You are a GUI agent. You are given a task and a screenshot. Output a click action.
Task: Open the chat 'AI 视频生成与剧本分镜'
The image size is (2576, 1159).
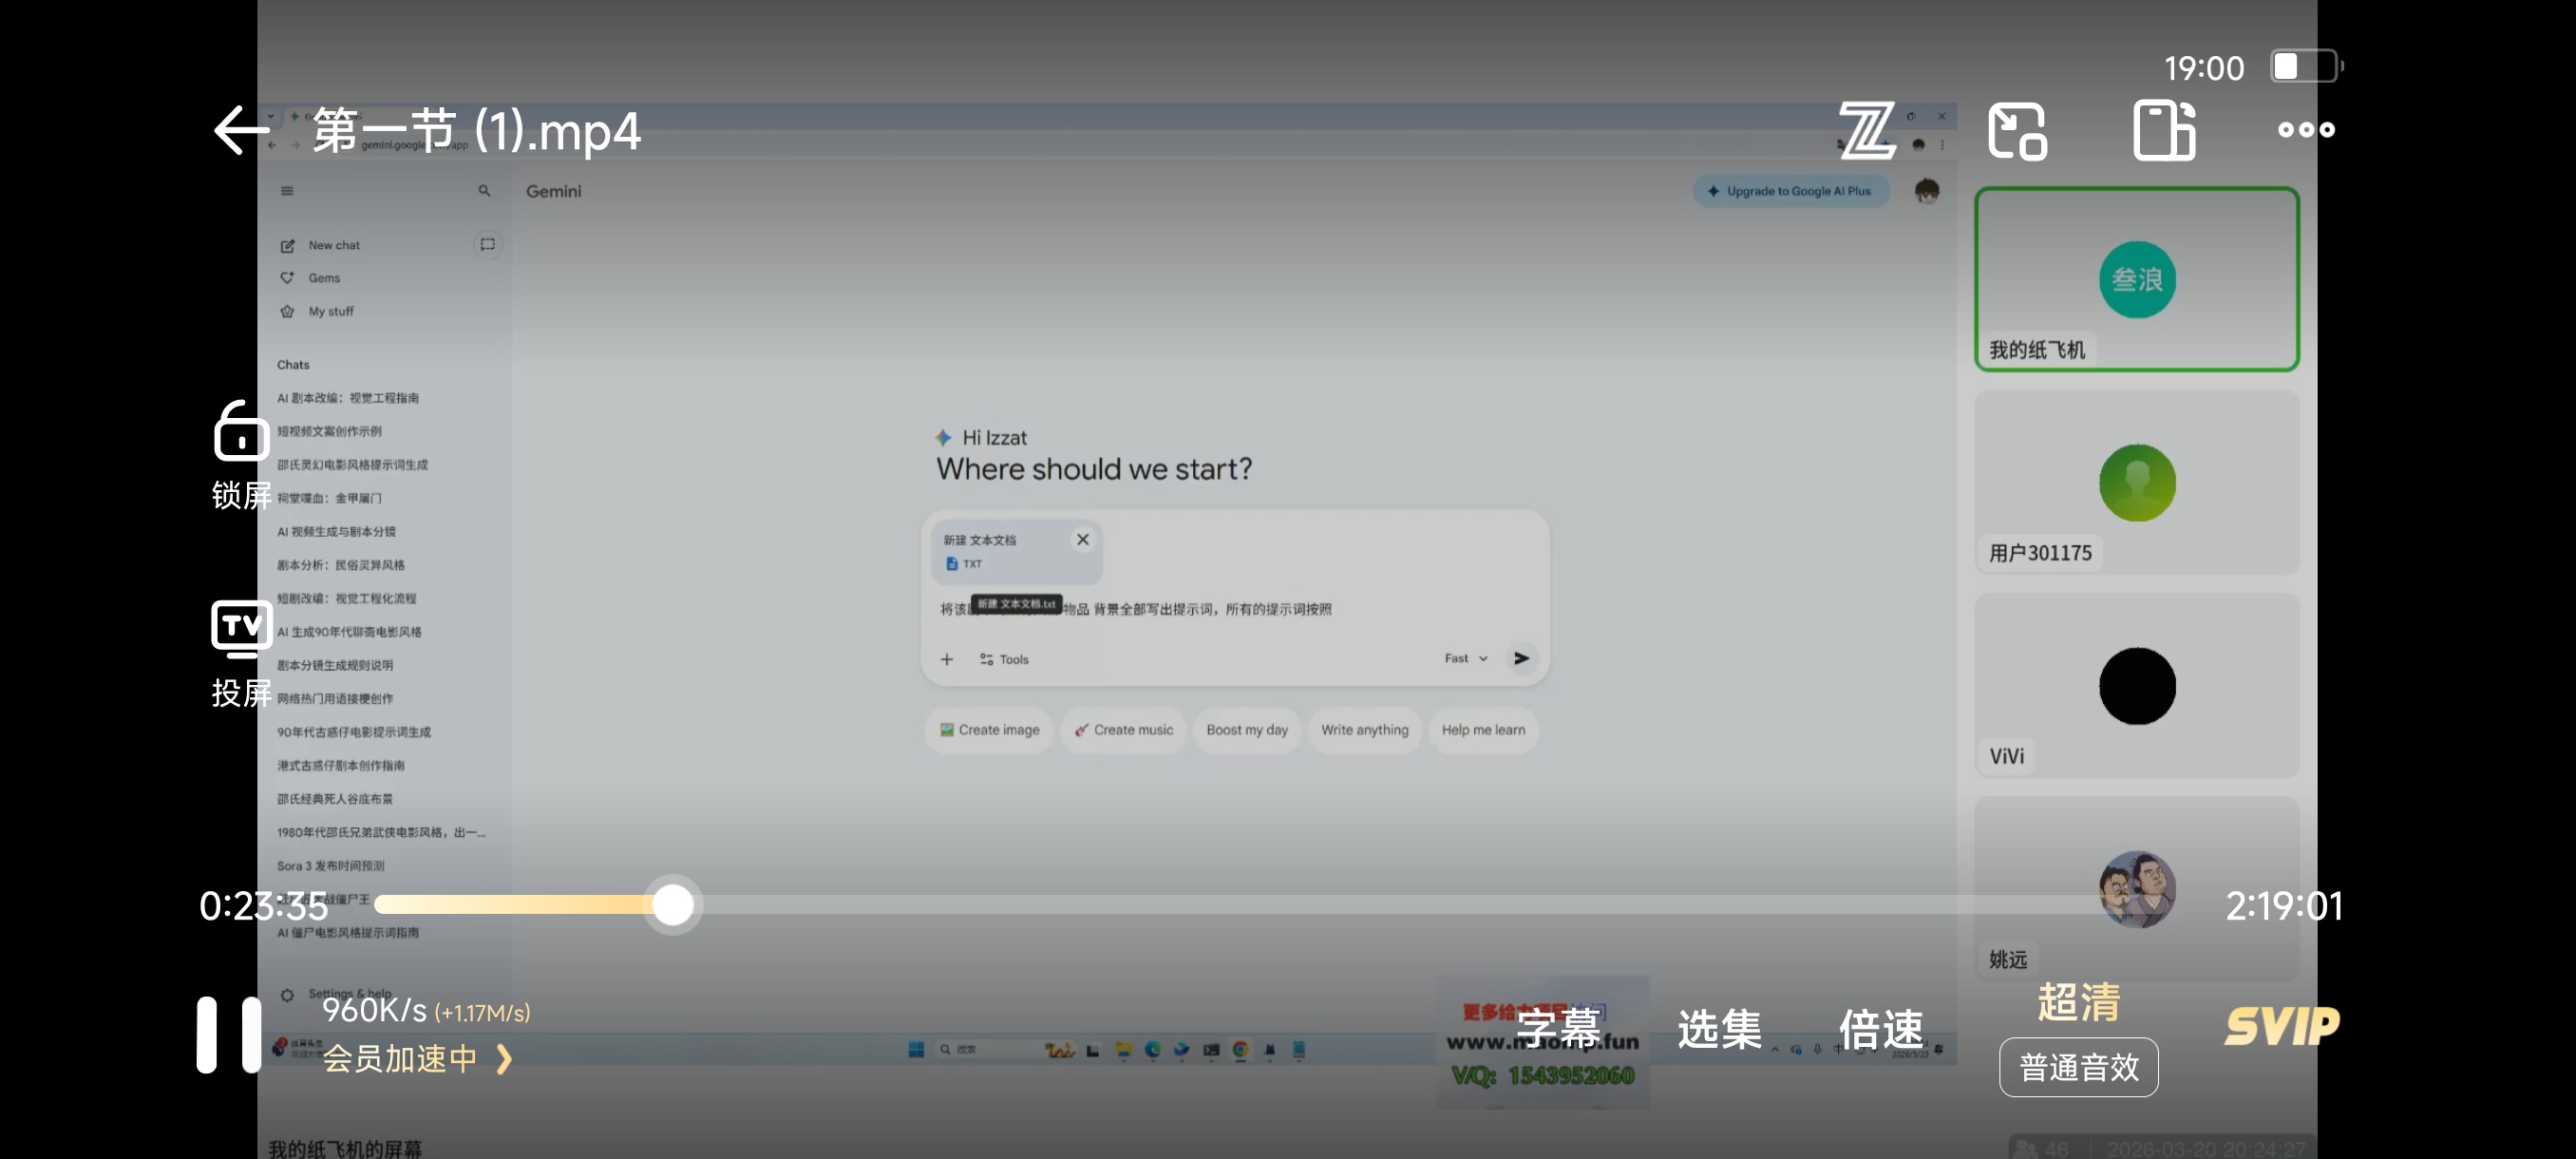point(336,532)
